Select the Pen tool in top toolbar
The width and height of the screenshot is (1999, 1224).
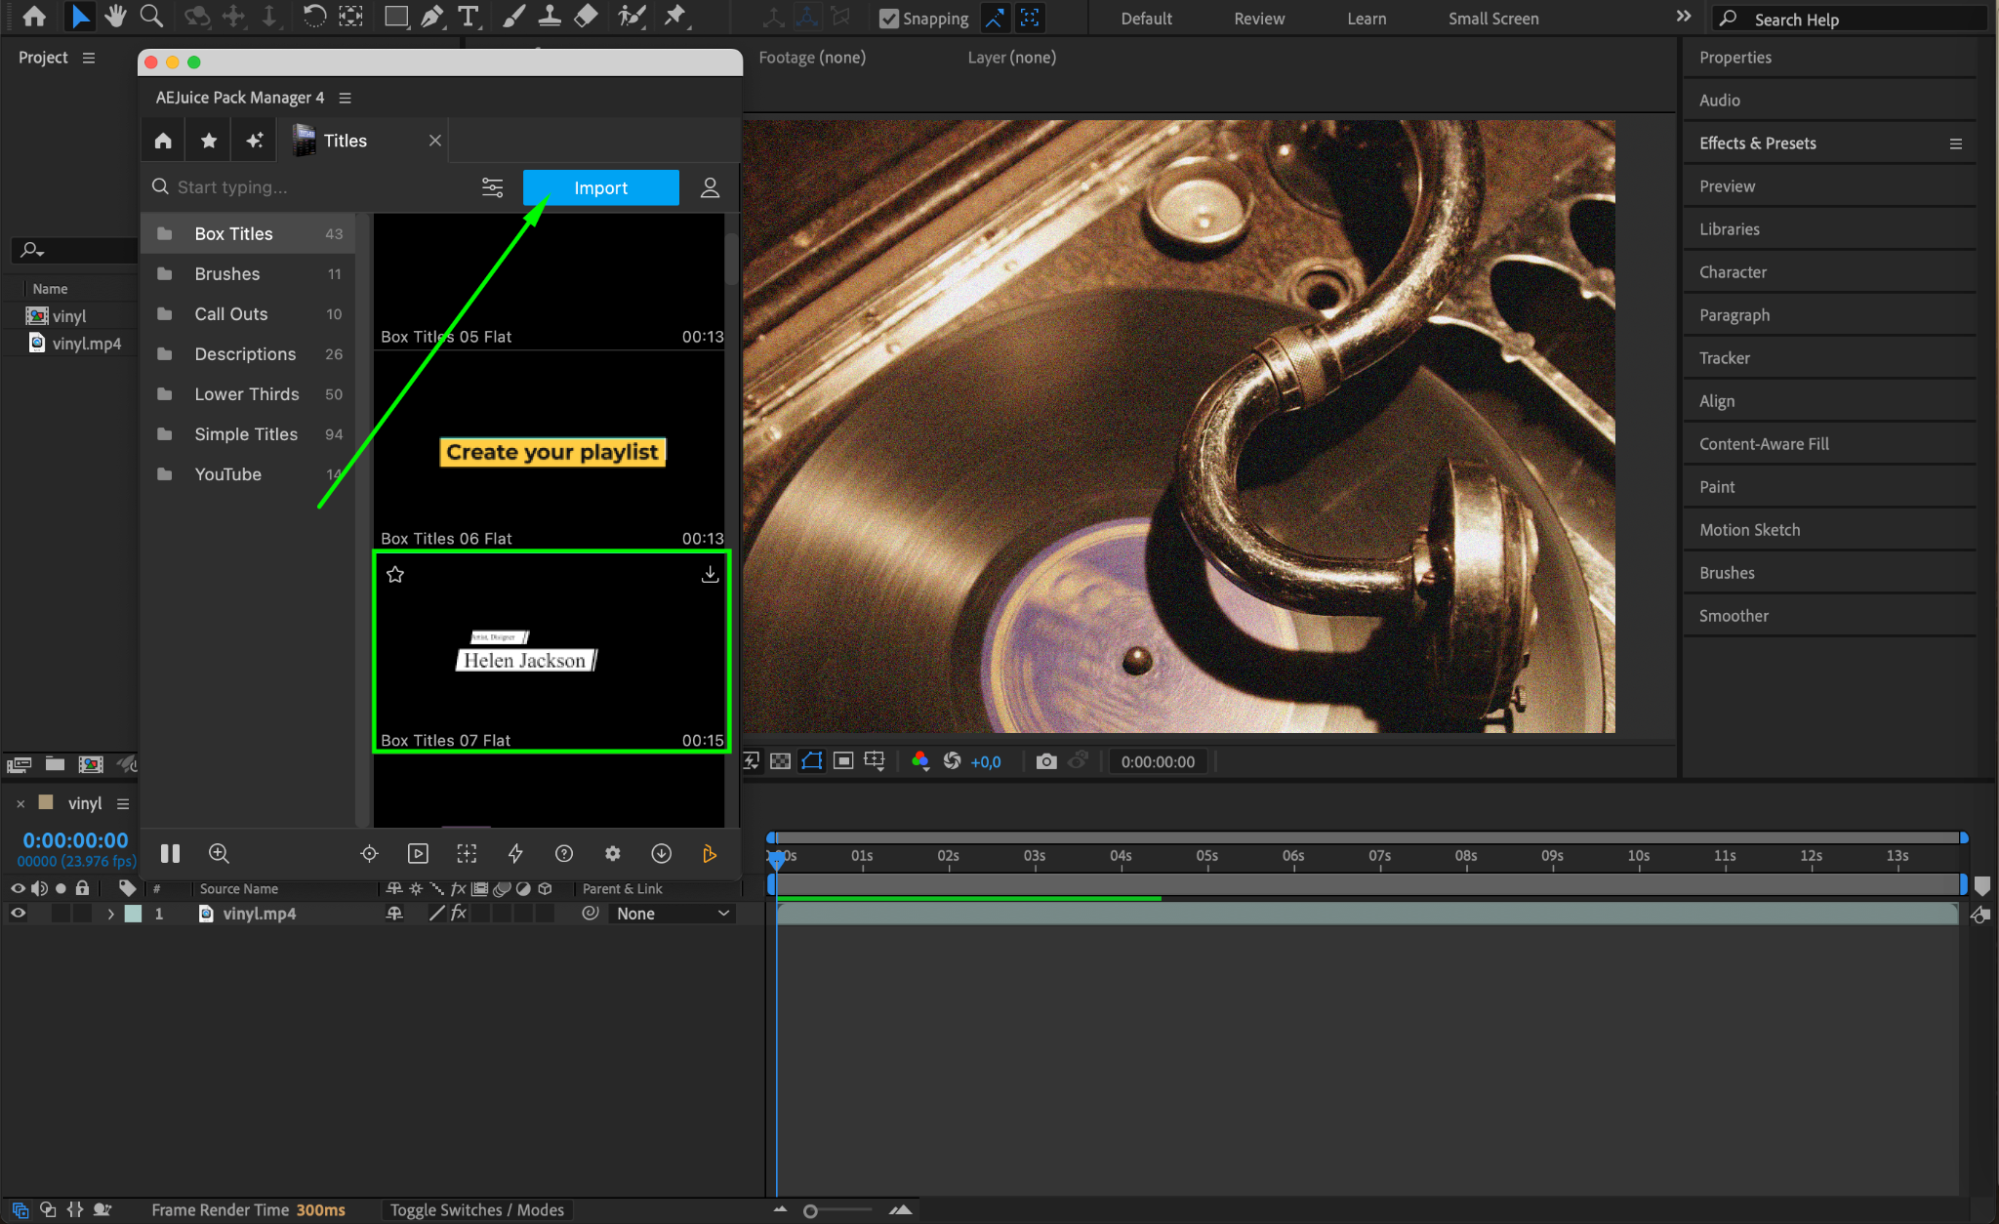point(432,16)
